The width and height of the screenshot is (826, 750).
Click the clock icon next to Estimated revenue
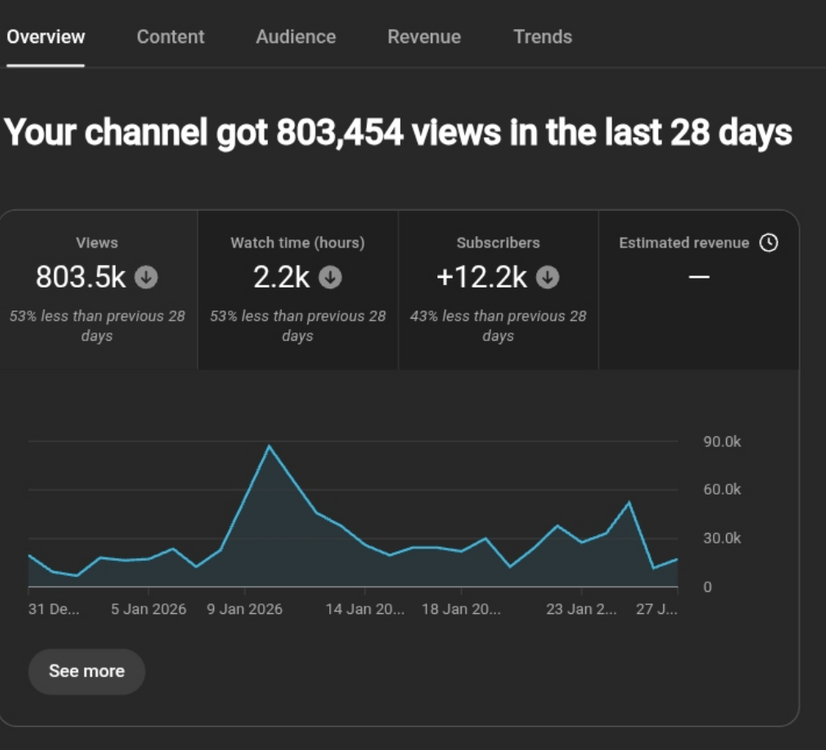768,242
